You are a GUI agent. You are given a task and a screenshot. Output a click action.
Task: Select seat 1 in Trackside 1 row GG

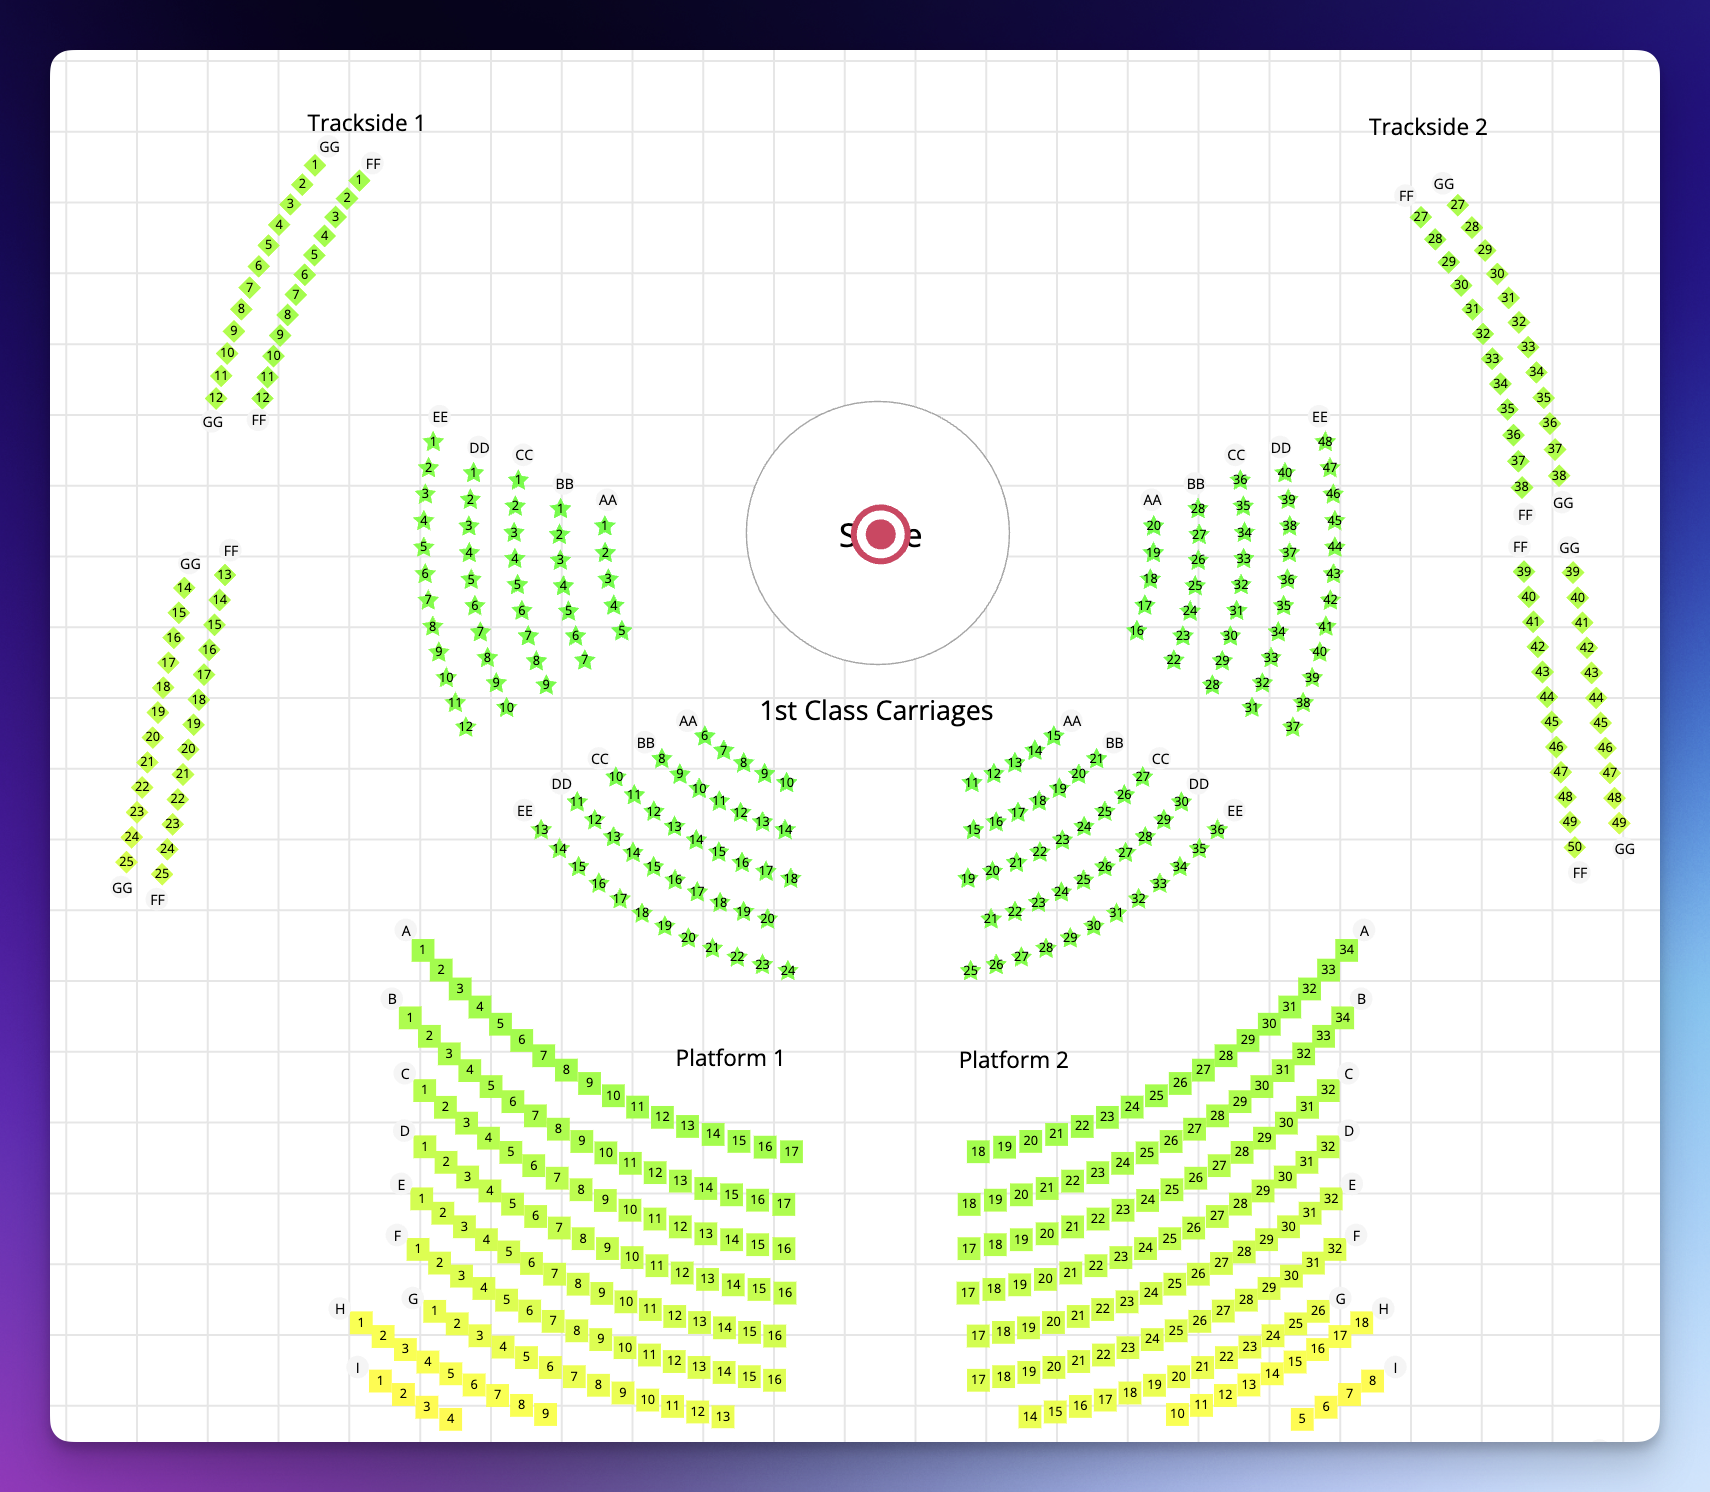coord(313,165)
